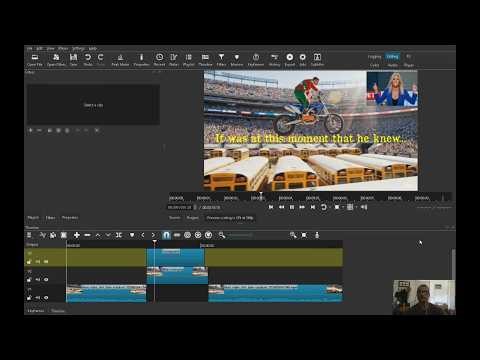Rewind the preview playback

(282, 207)
